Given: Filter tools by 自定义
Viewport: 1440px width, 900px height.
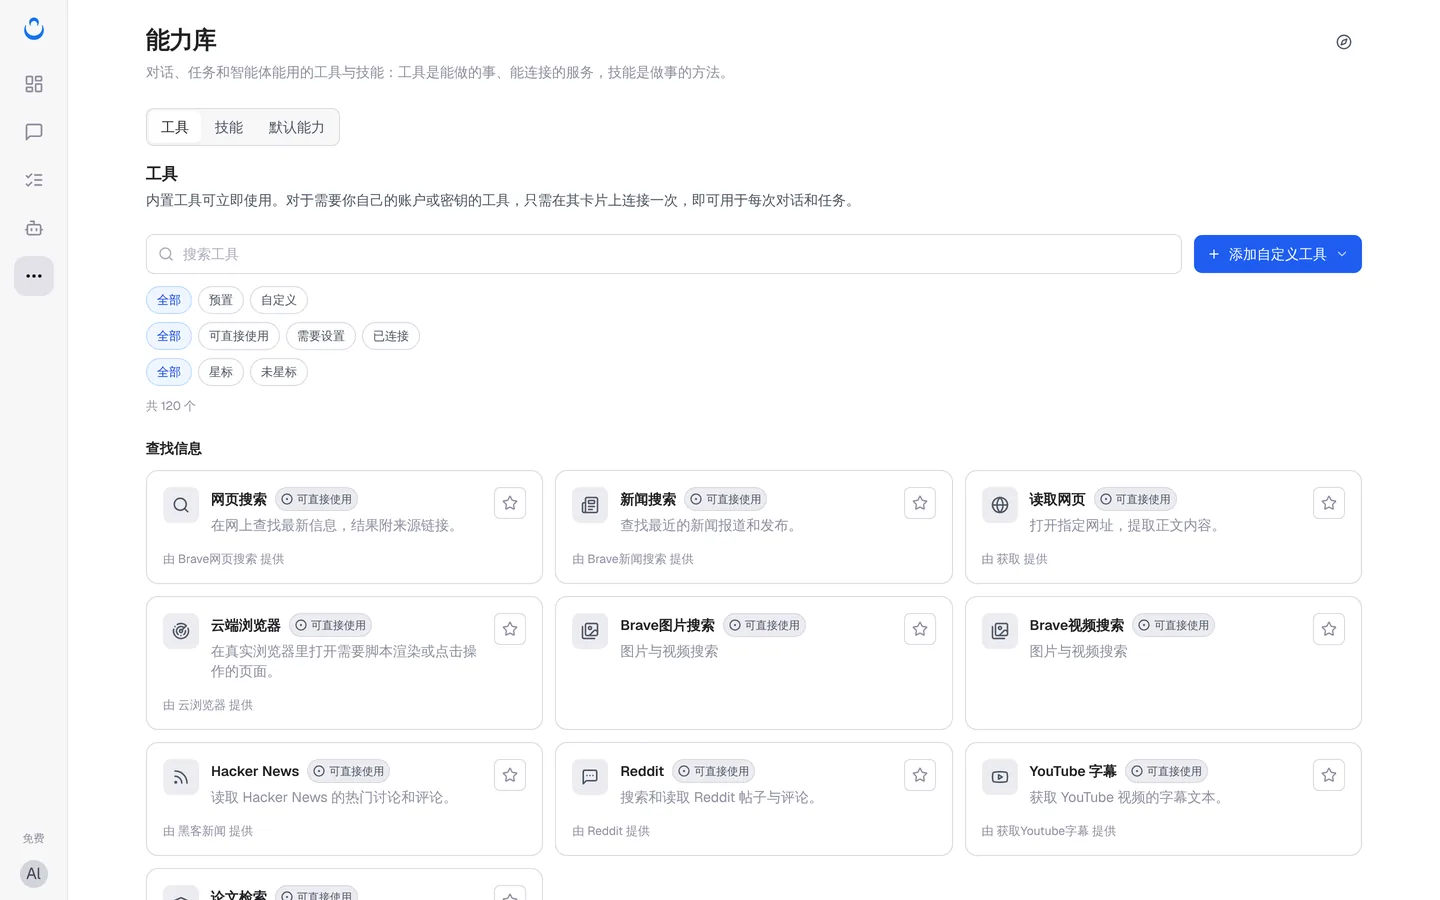Looking at the screenshot, I should [279, 300].
